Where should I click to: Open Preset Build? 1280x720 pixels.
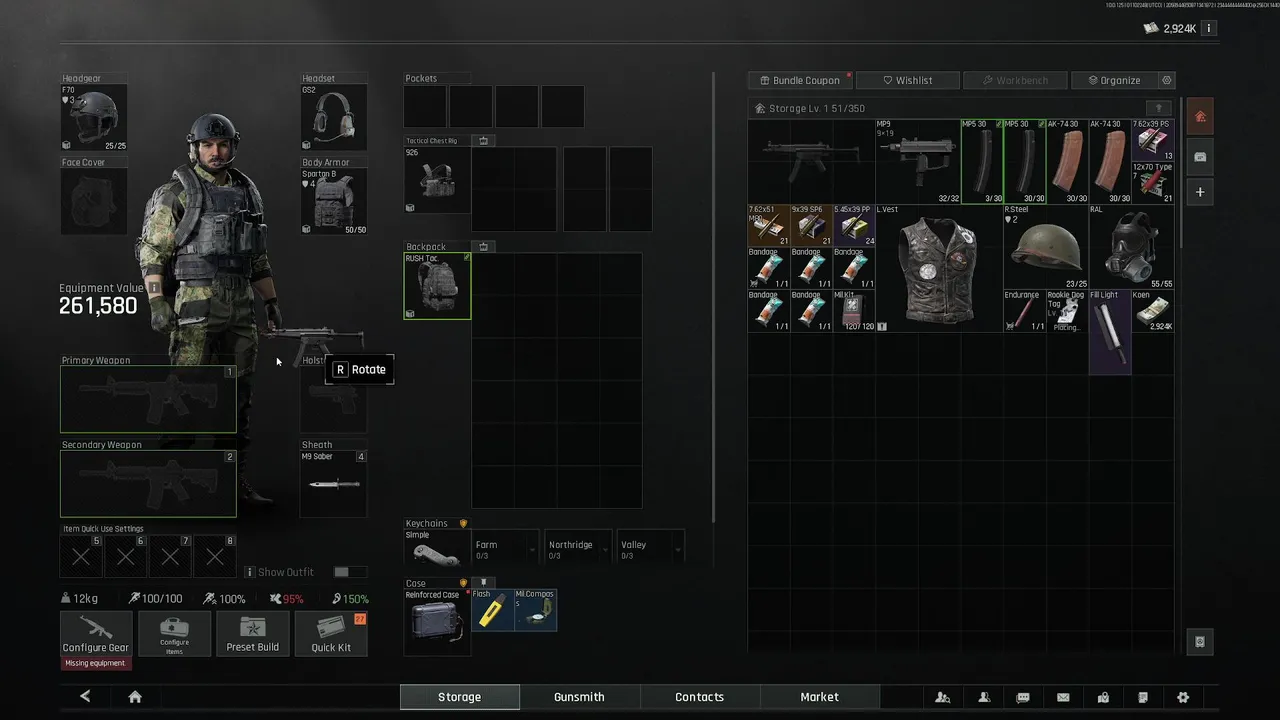click(x=253, y=634)
